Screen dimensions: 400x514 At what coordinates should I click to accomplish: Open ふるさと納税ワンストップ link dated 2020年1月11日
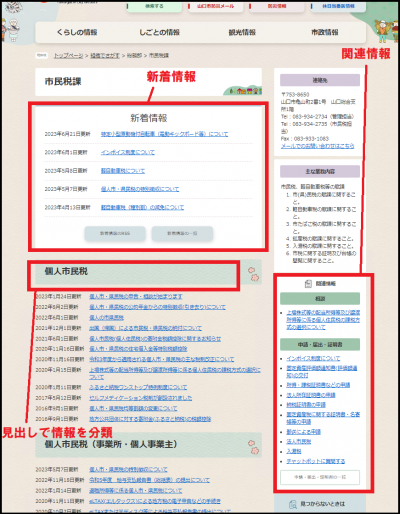coord(138,387)
